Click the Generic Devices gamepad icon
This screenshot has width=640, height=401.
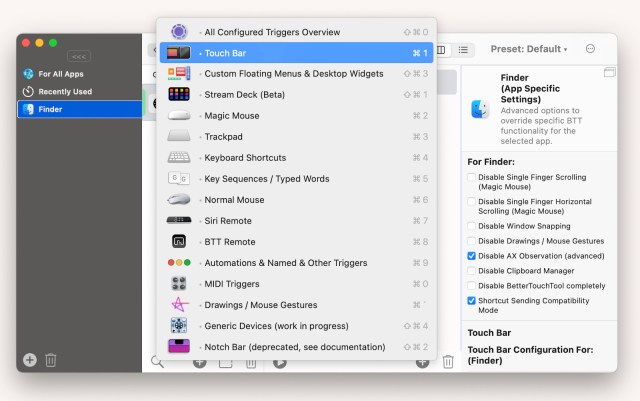[179, 325]
